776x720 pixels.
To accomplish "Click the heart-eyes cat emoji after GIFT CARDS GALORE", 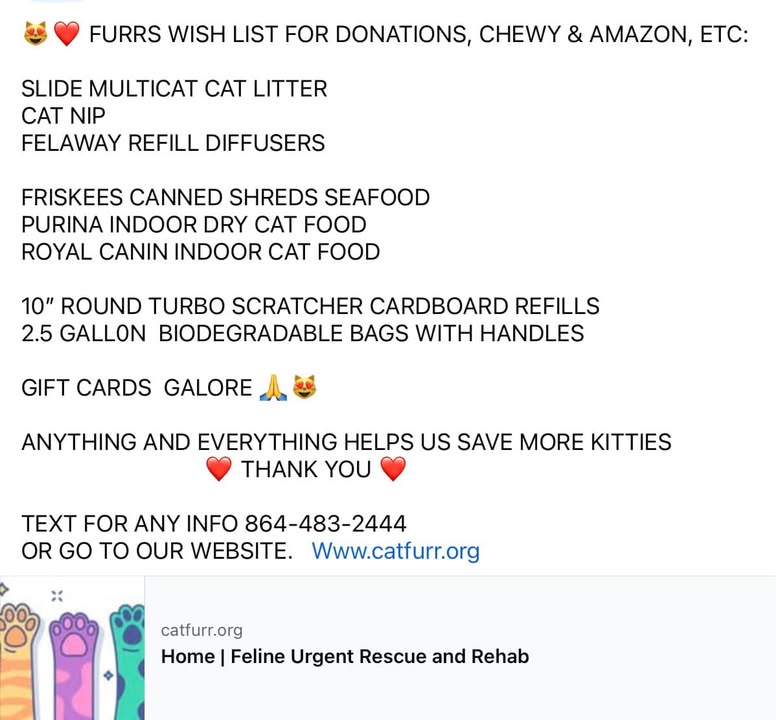I will click(304, 387).
